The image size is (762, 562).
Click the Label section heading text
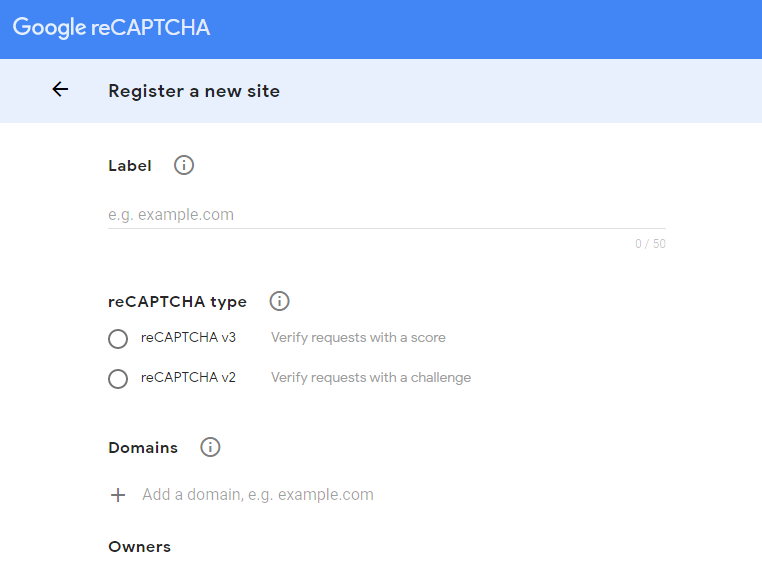click(x=130, y=166)
